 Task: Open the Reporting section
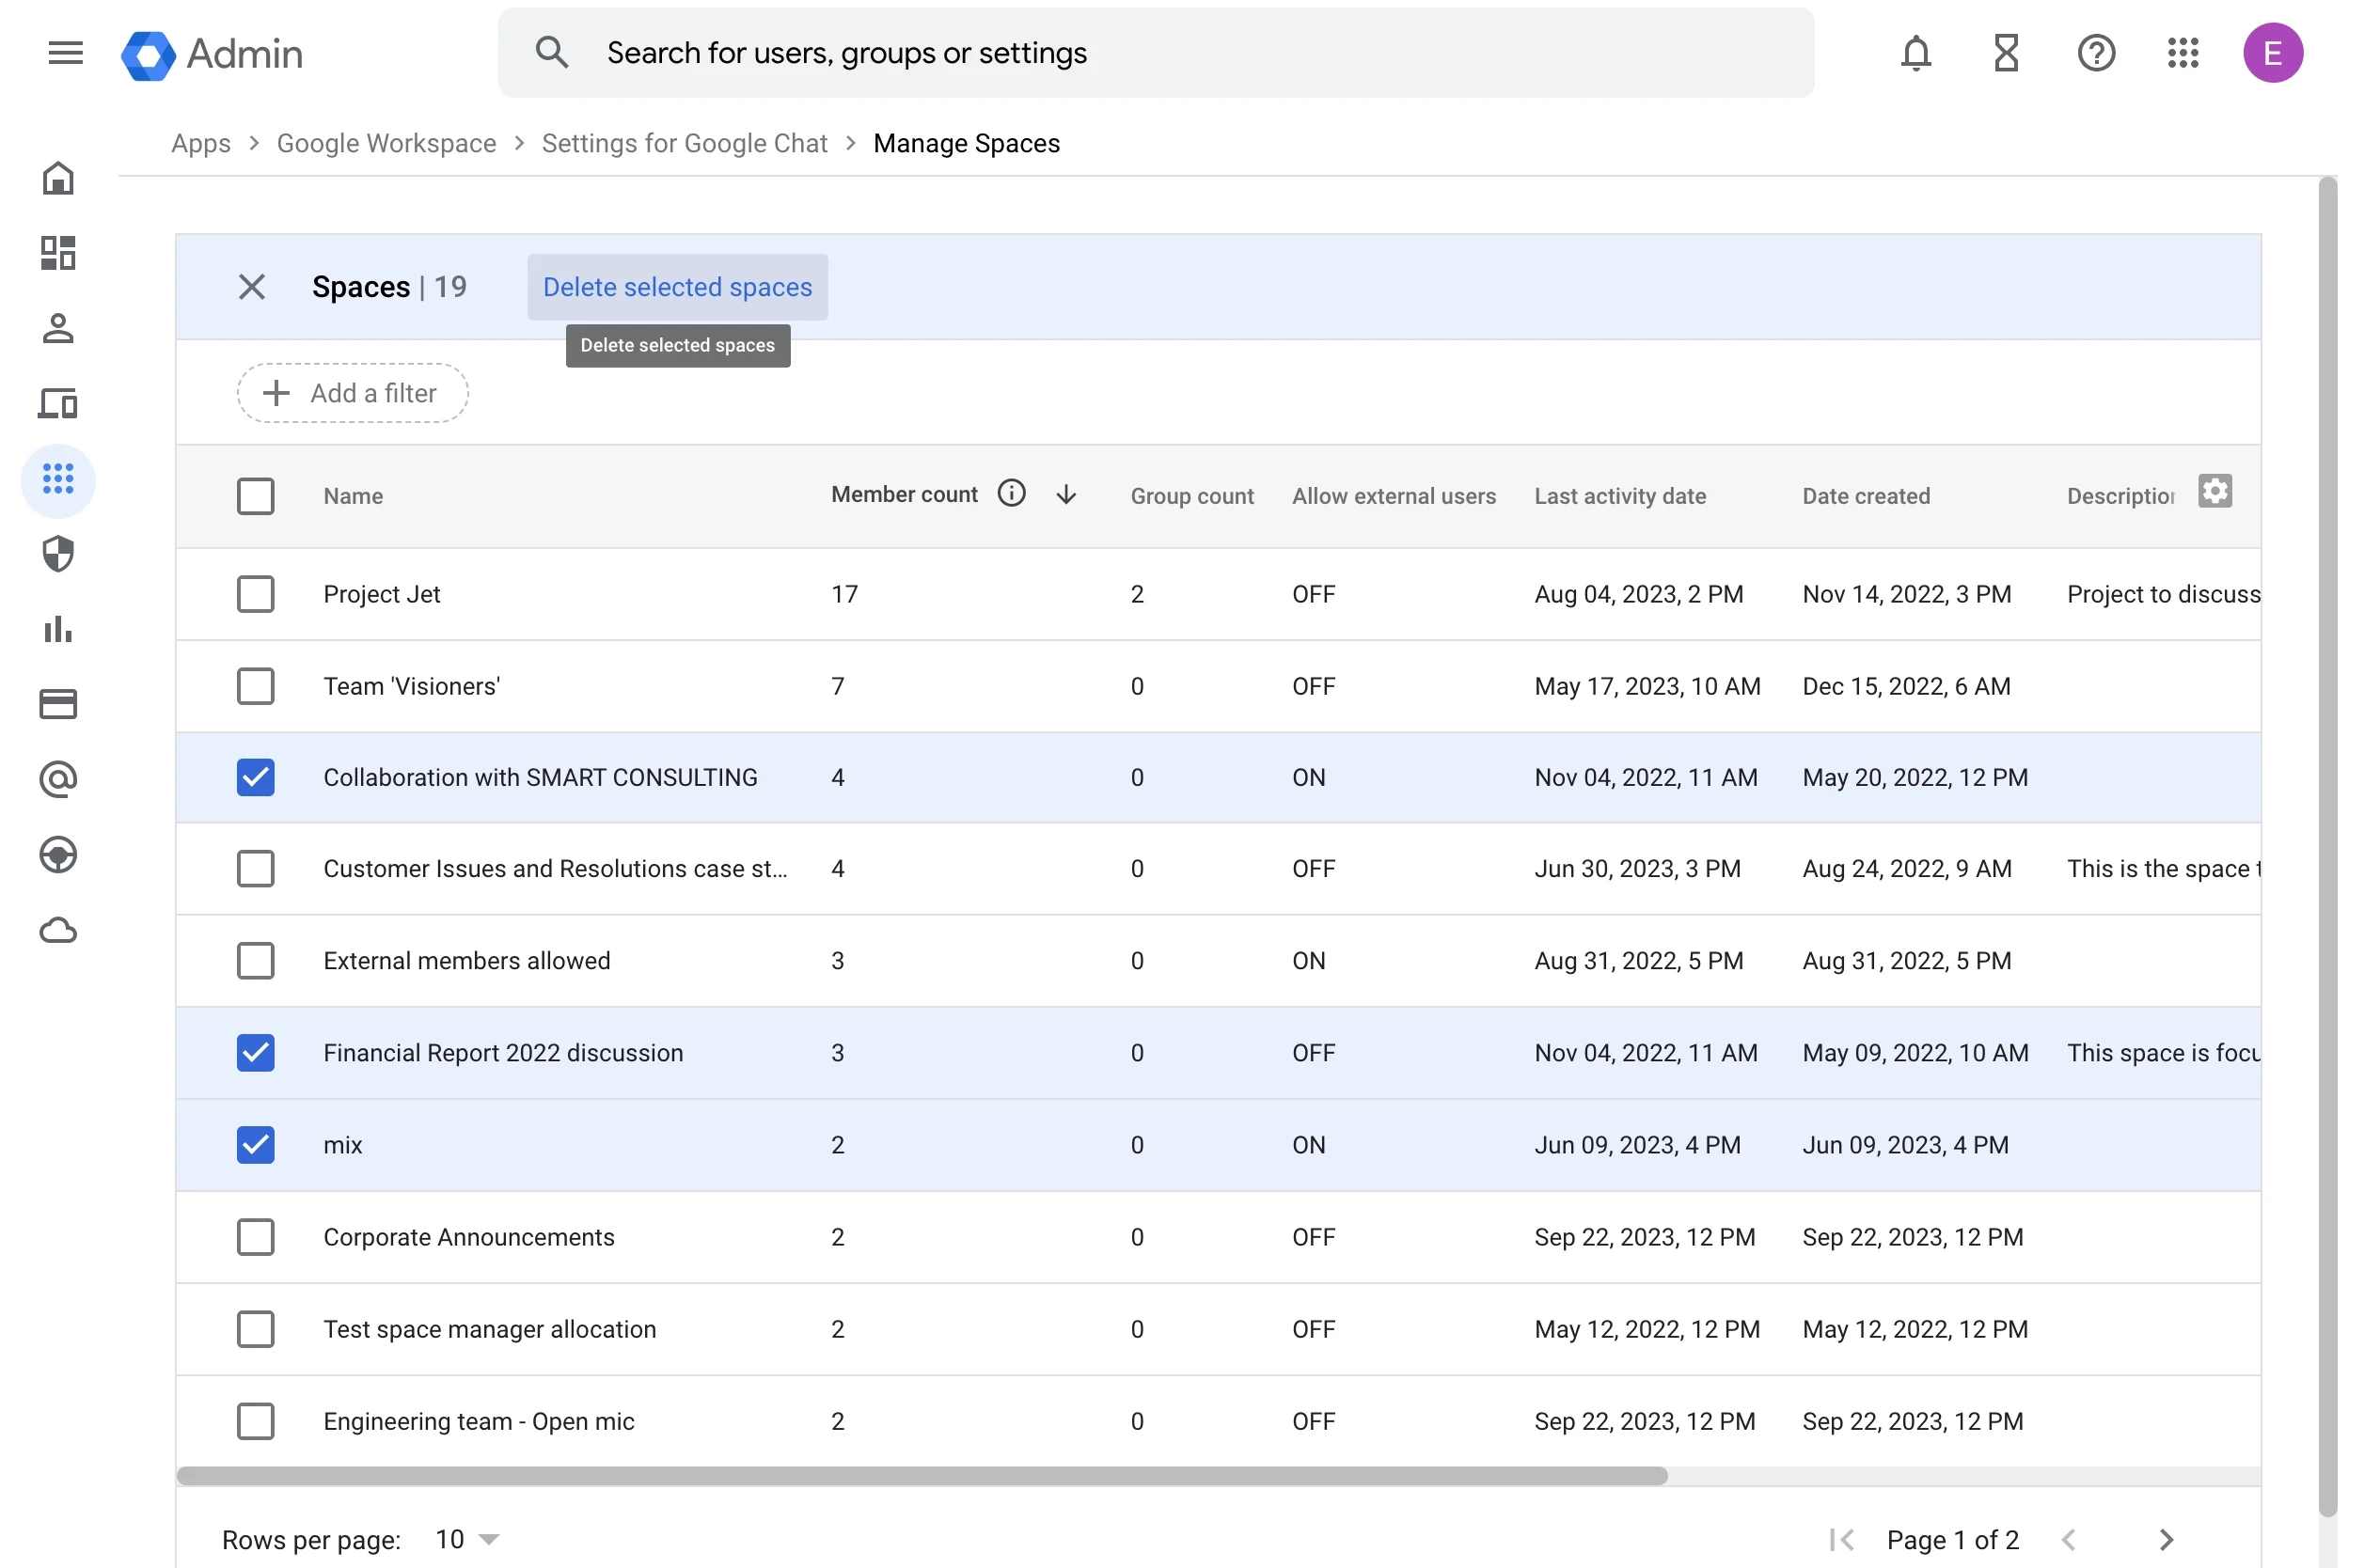tap(58, 630)
